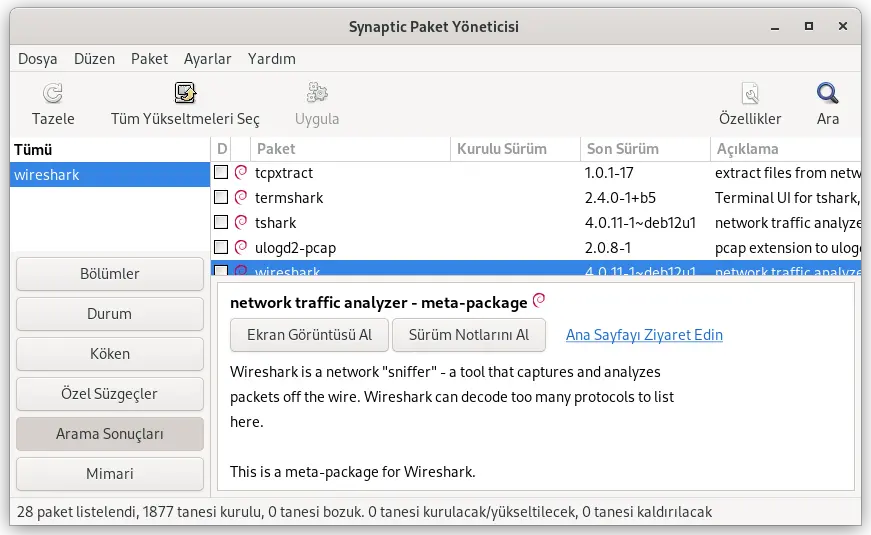The width and height of the screenshot is (871, 535).
Task: Click the Özel Süzgeçler button
Action: click(x=110, y=394)
